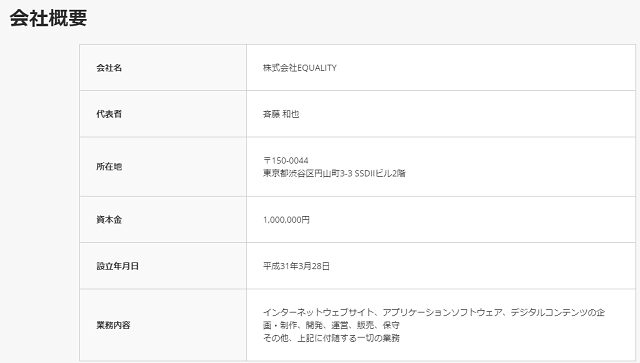The height and width of the screenshot is (363, 640).
Task: Select the 所在地 label cell
Action: pos(163,167)
